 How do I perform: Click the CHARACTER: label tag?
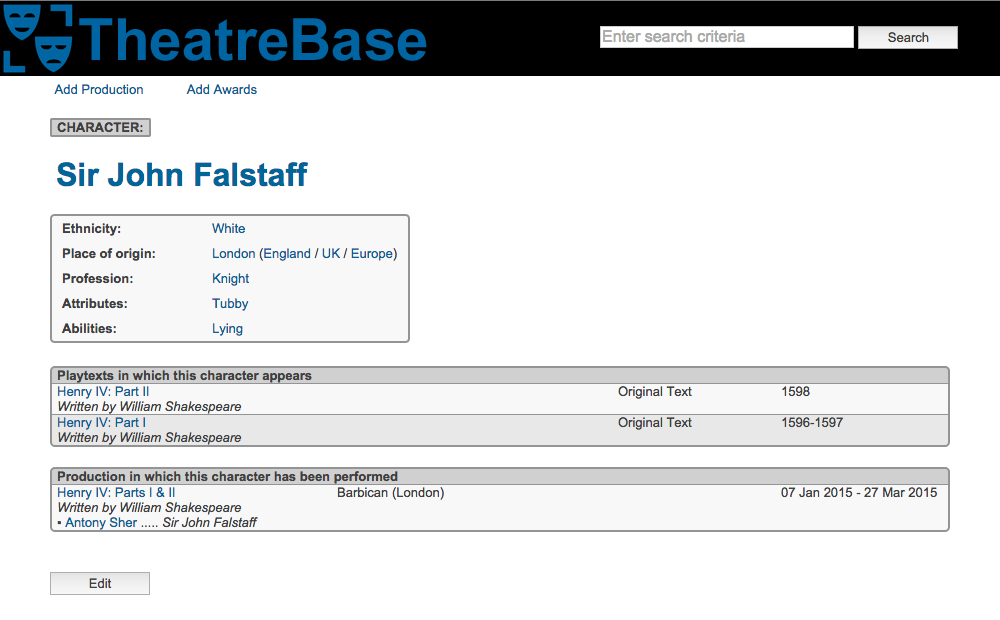pos(100,128)
